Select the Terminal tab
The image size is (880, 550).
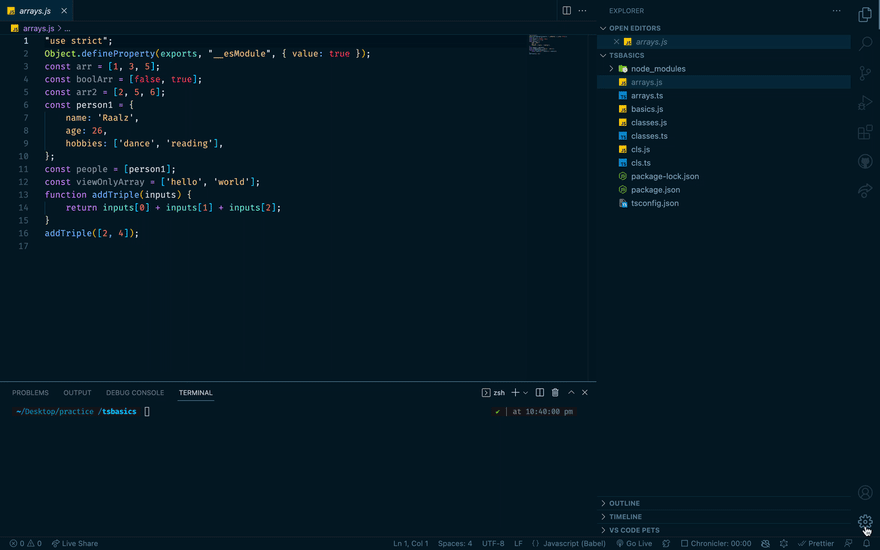click(195, 392)
